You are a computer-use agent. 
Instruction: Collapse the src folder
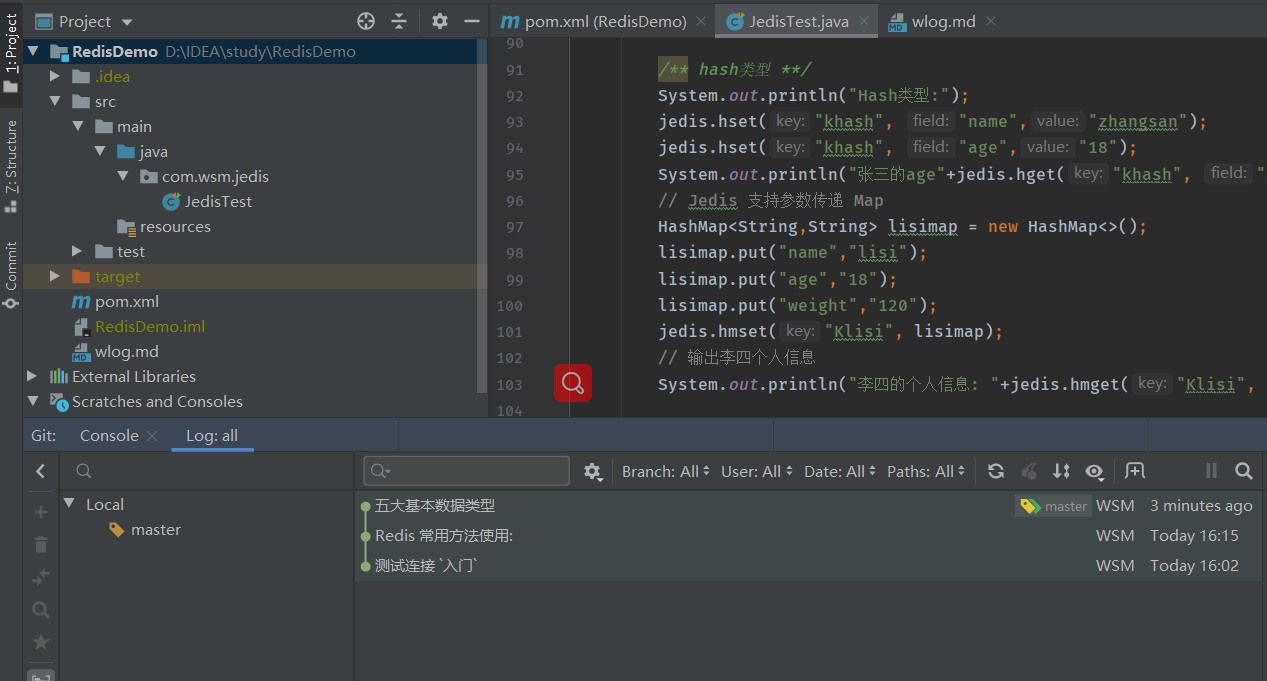coord(55,101)
